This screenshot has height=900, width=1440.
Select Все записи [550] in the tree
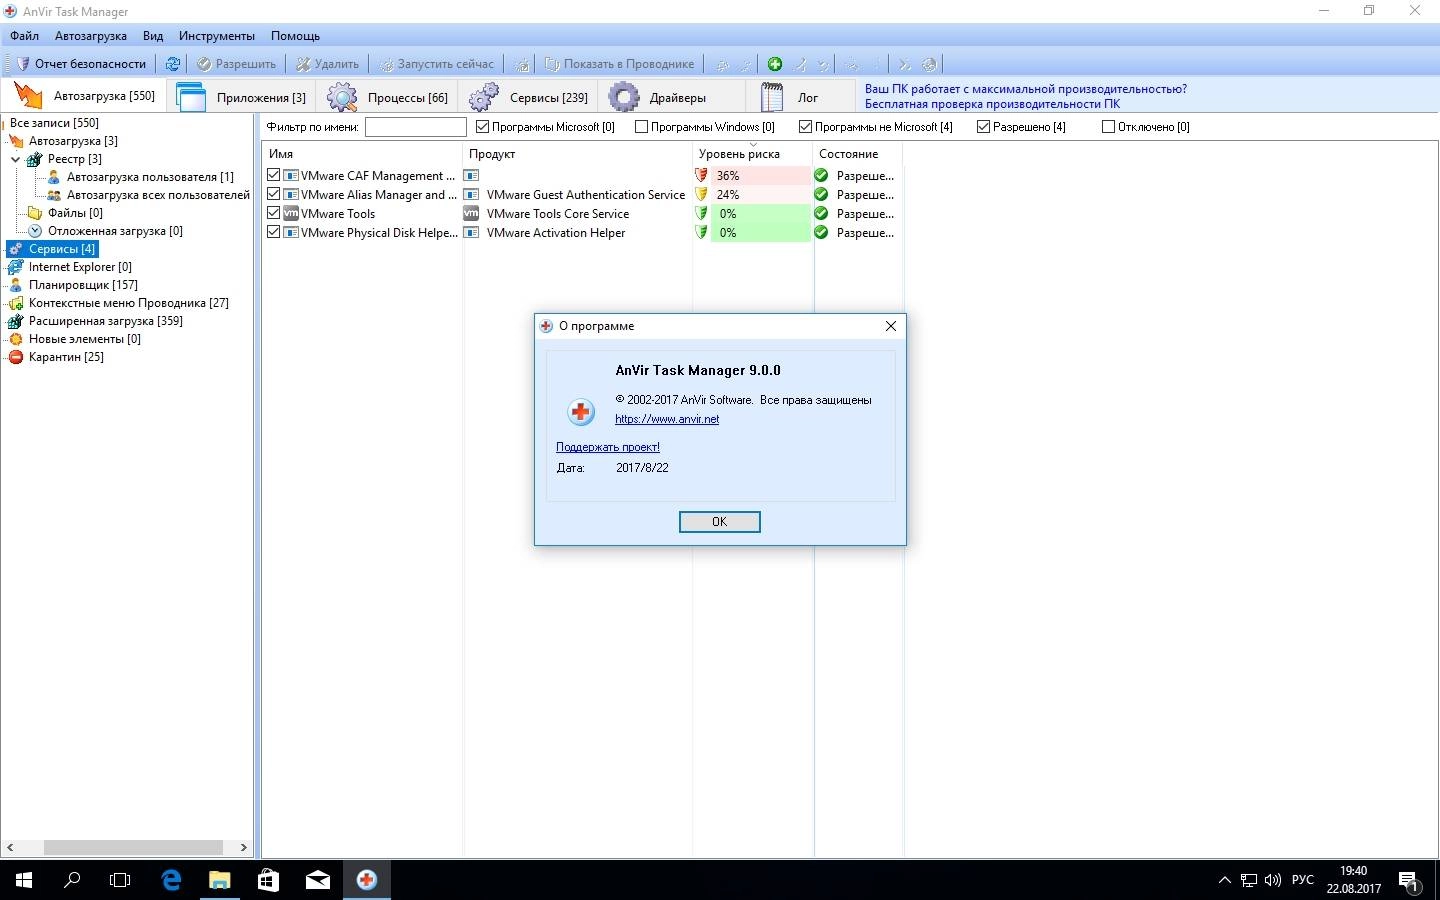pyautogui.click(x=54, y=123)
